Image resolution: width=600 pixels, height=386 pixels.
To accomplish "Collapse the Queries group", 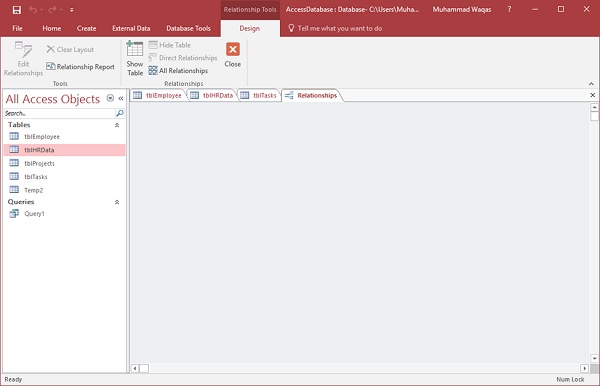I will pyautogui.click(x=117, y=202).
